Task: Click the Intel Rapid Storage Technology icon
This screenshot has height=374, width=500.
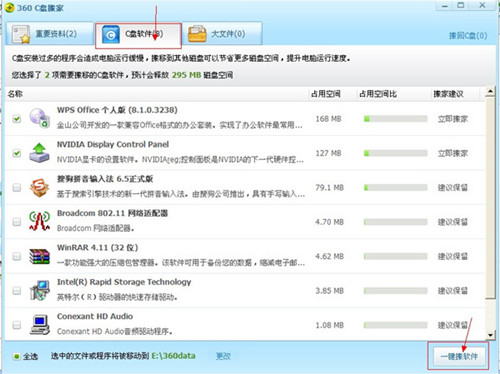Action: (39, 290)
